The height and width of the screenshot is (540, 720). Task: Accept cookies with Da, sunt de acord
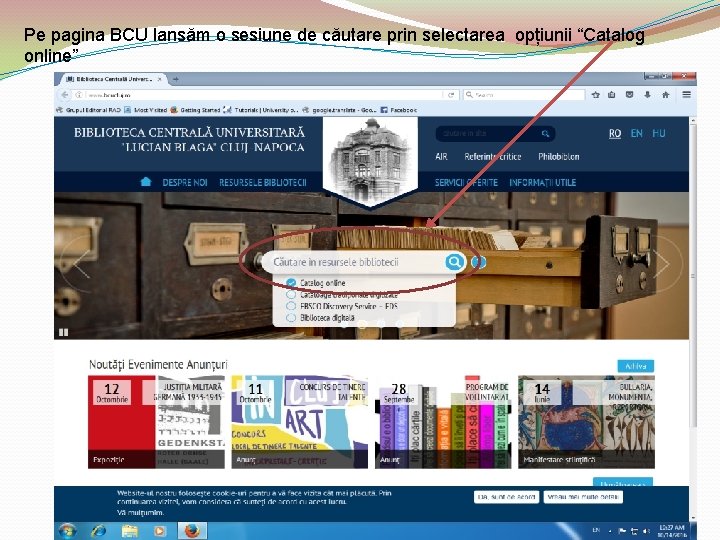tap(506, 497)
